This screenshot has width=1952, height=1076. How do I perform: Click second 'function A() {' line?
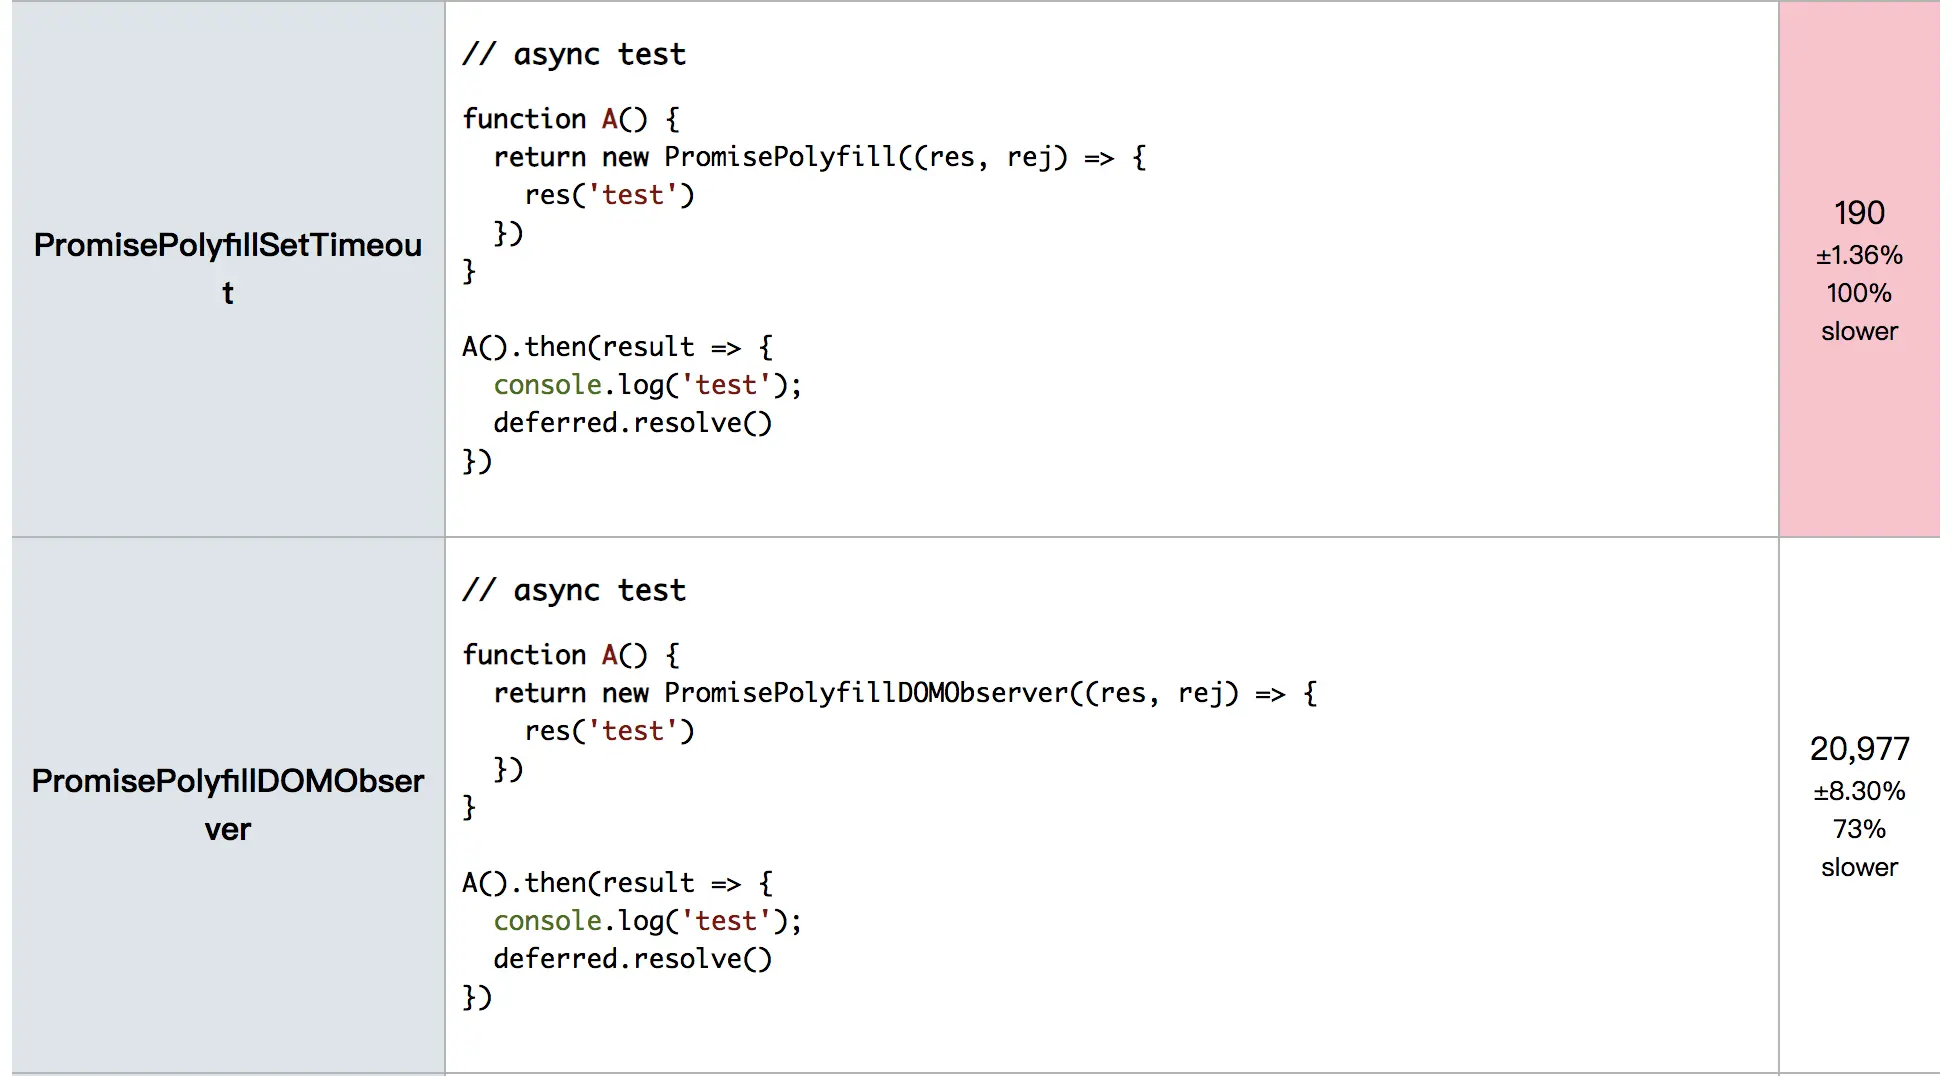(x=571, y=655)
